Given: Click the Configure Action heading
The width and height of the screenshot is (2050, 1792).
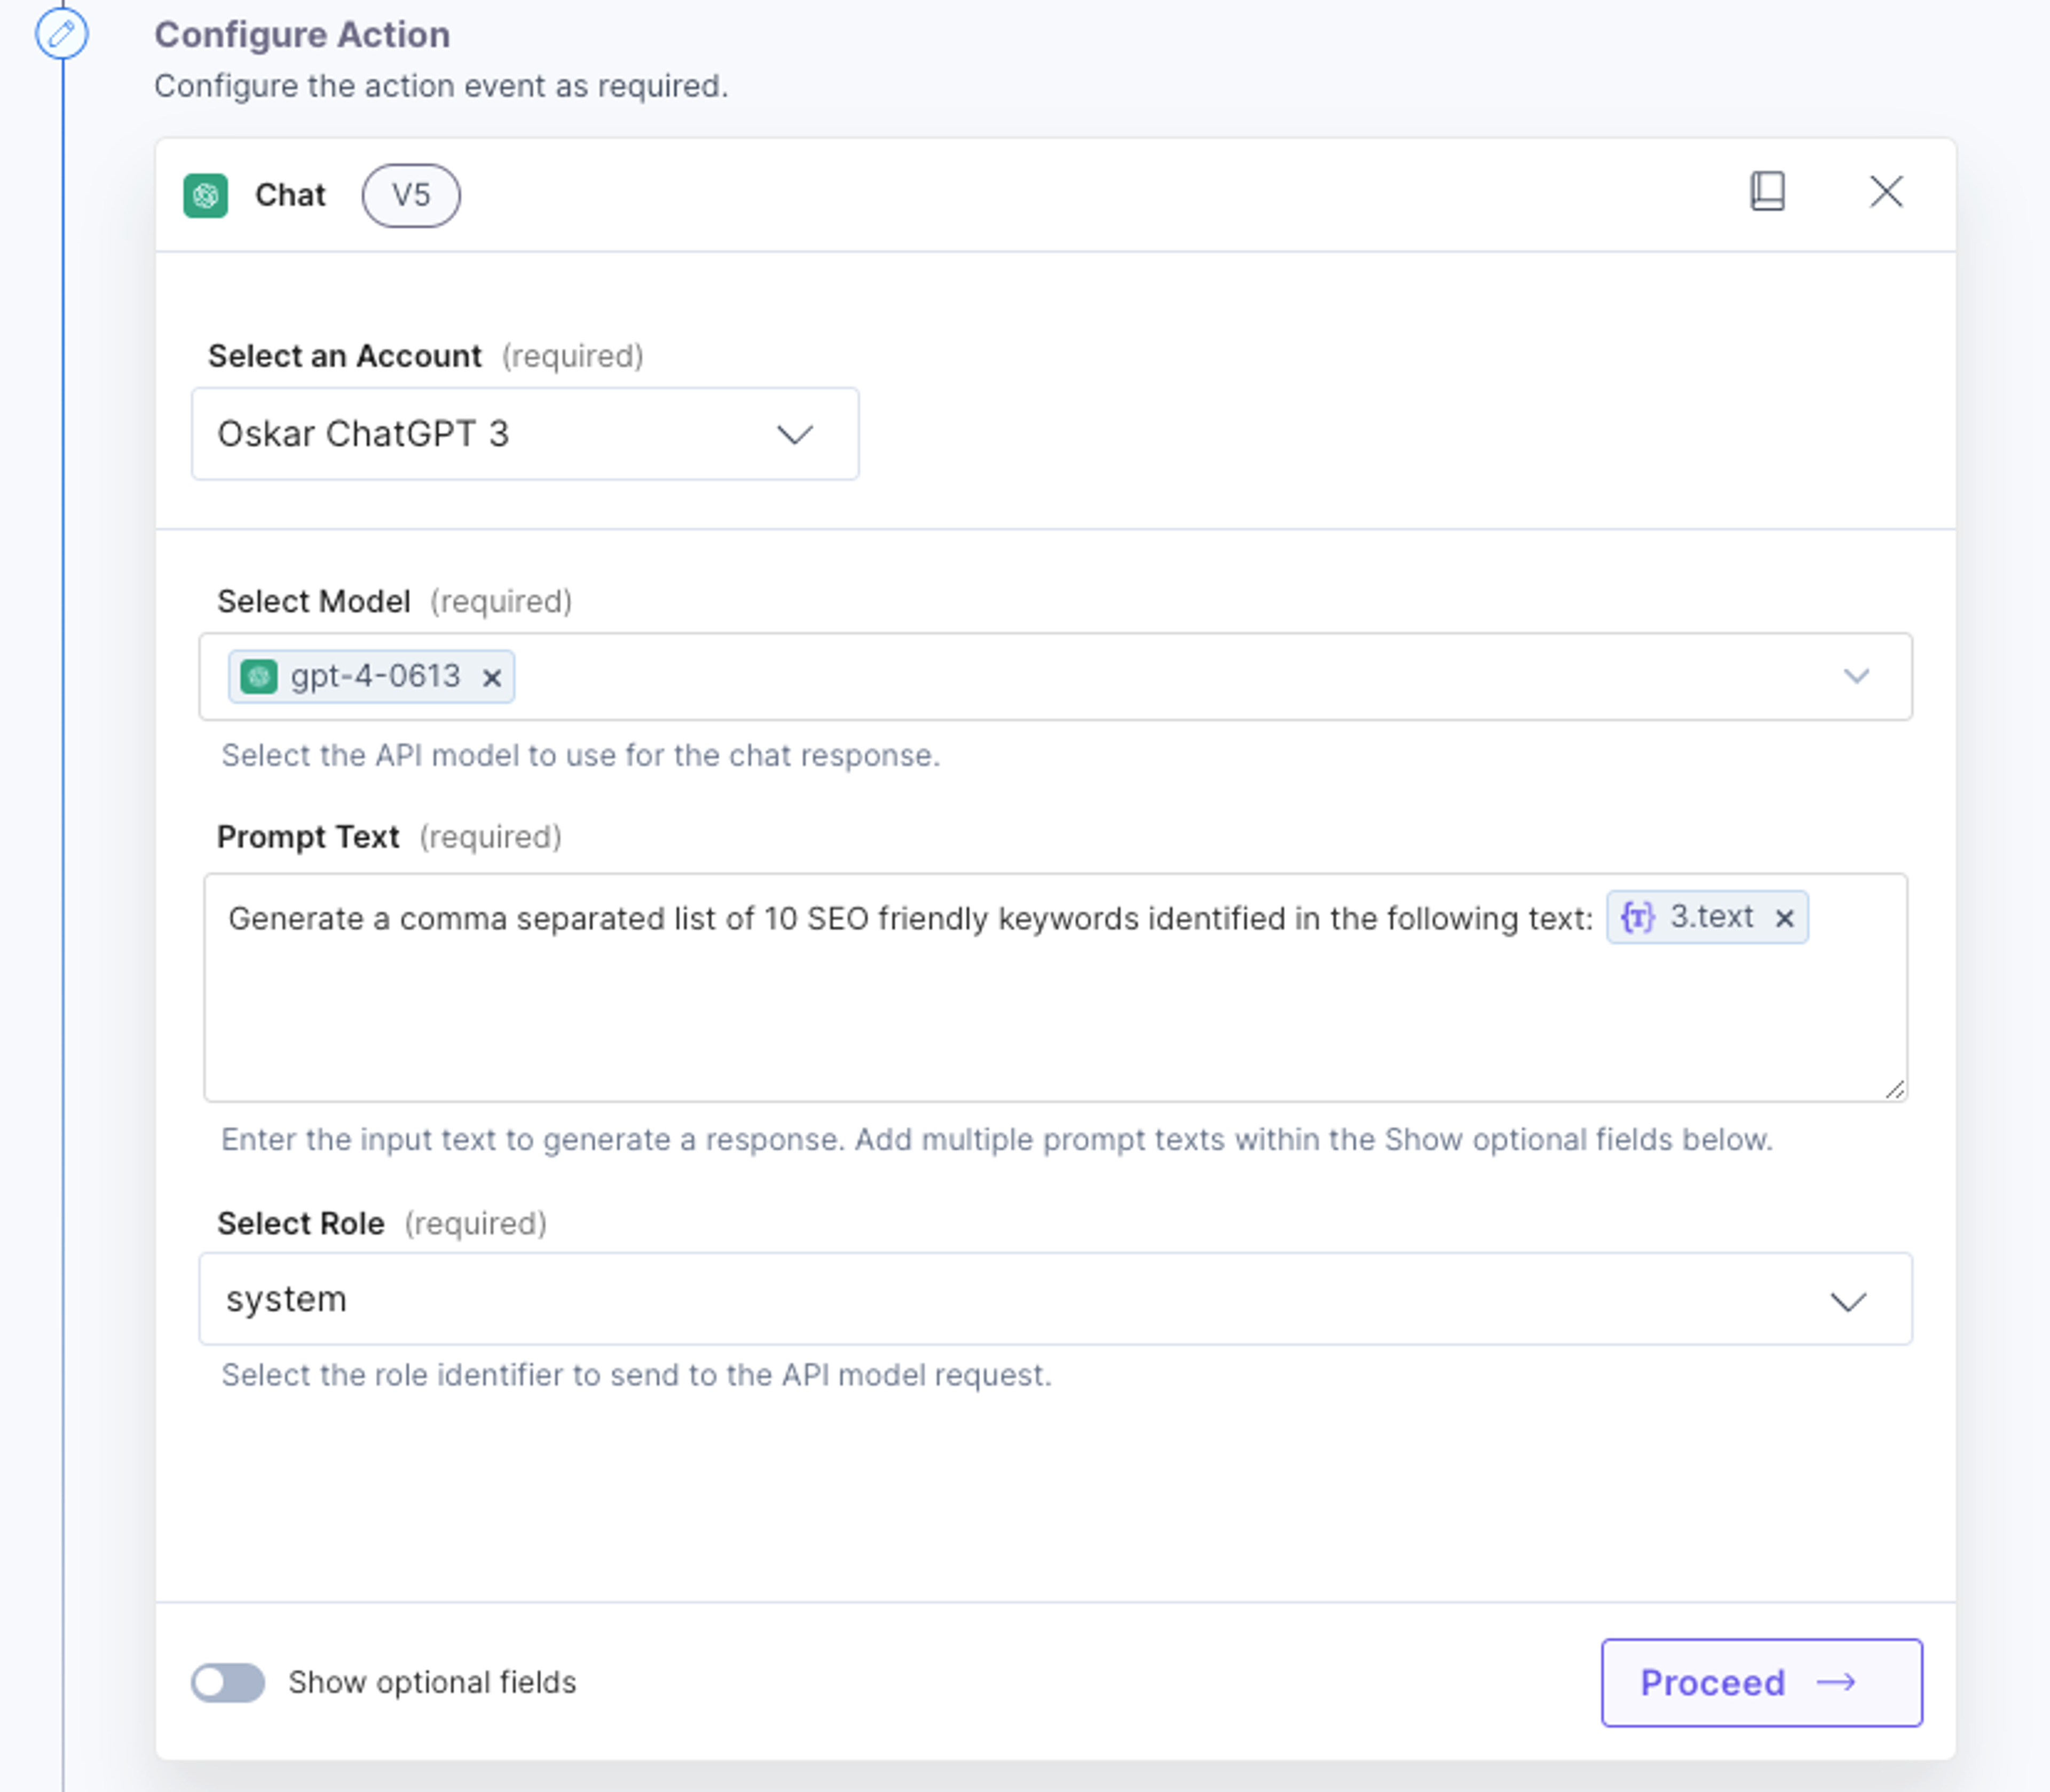Looking at the screenshot, I should [302, 35].
